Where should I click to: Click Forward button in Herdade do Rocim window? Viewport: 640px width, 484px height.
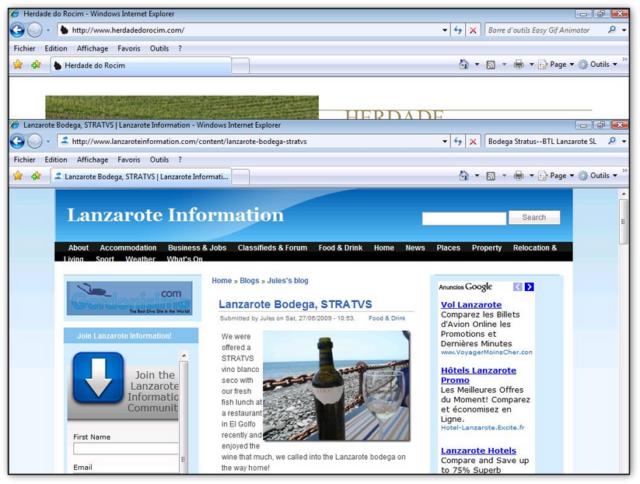coord(35,30)
